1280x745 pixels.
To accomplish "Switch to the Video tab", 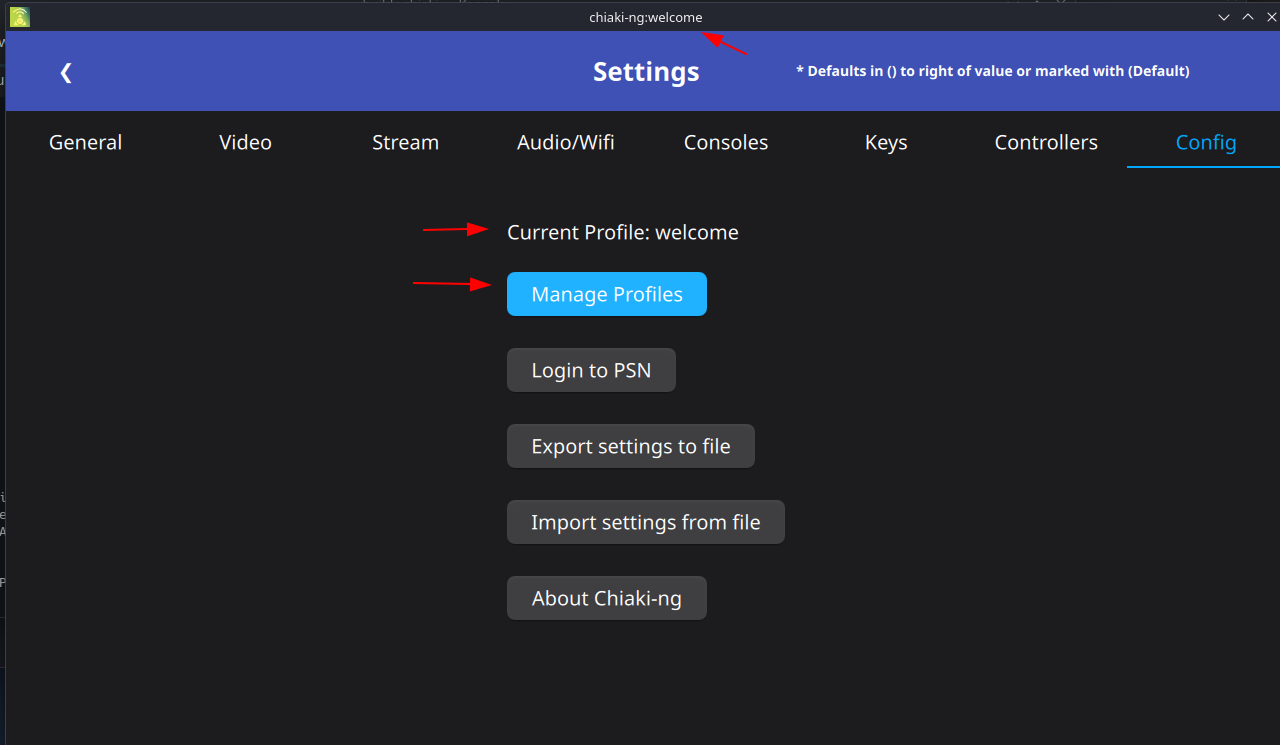I will pyautogui.click(x=246, y=142).
